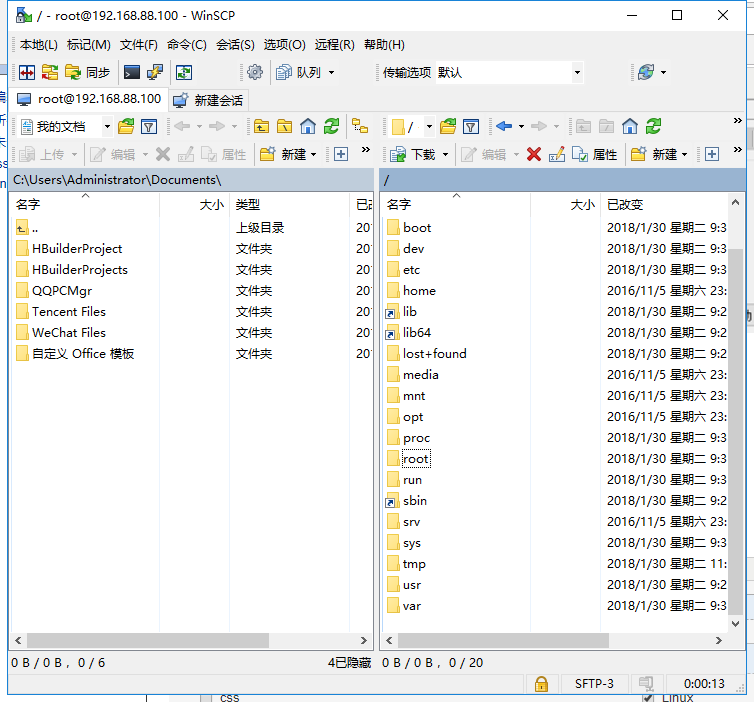Open the 帮助(H) menu
This screenshot has height=702, width=754.
click(x=384, y=45)
